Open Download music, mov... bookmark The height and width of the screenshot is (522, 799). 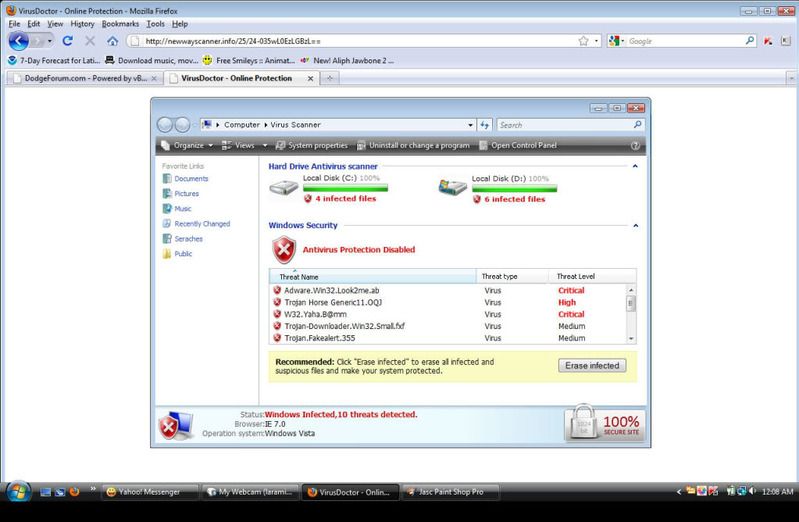point(151,60)
